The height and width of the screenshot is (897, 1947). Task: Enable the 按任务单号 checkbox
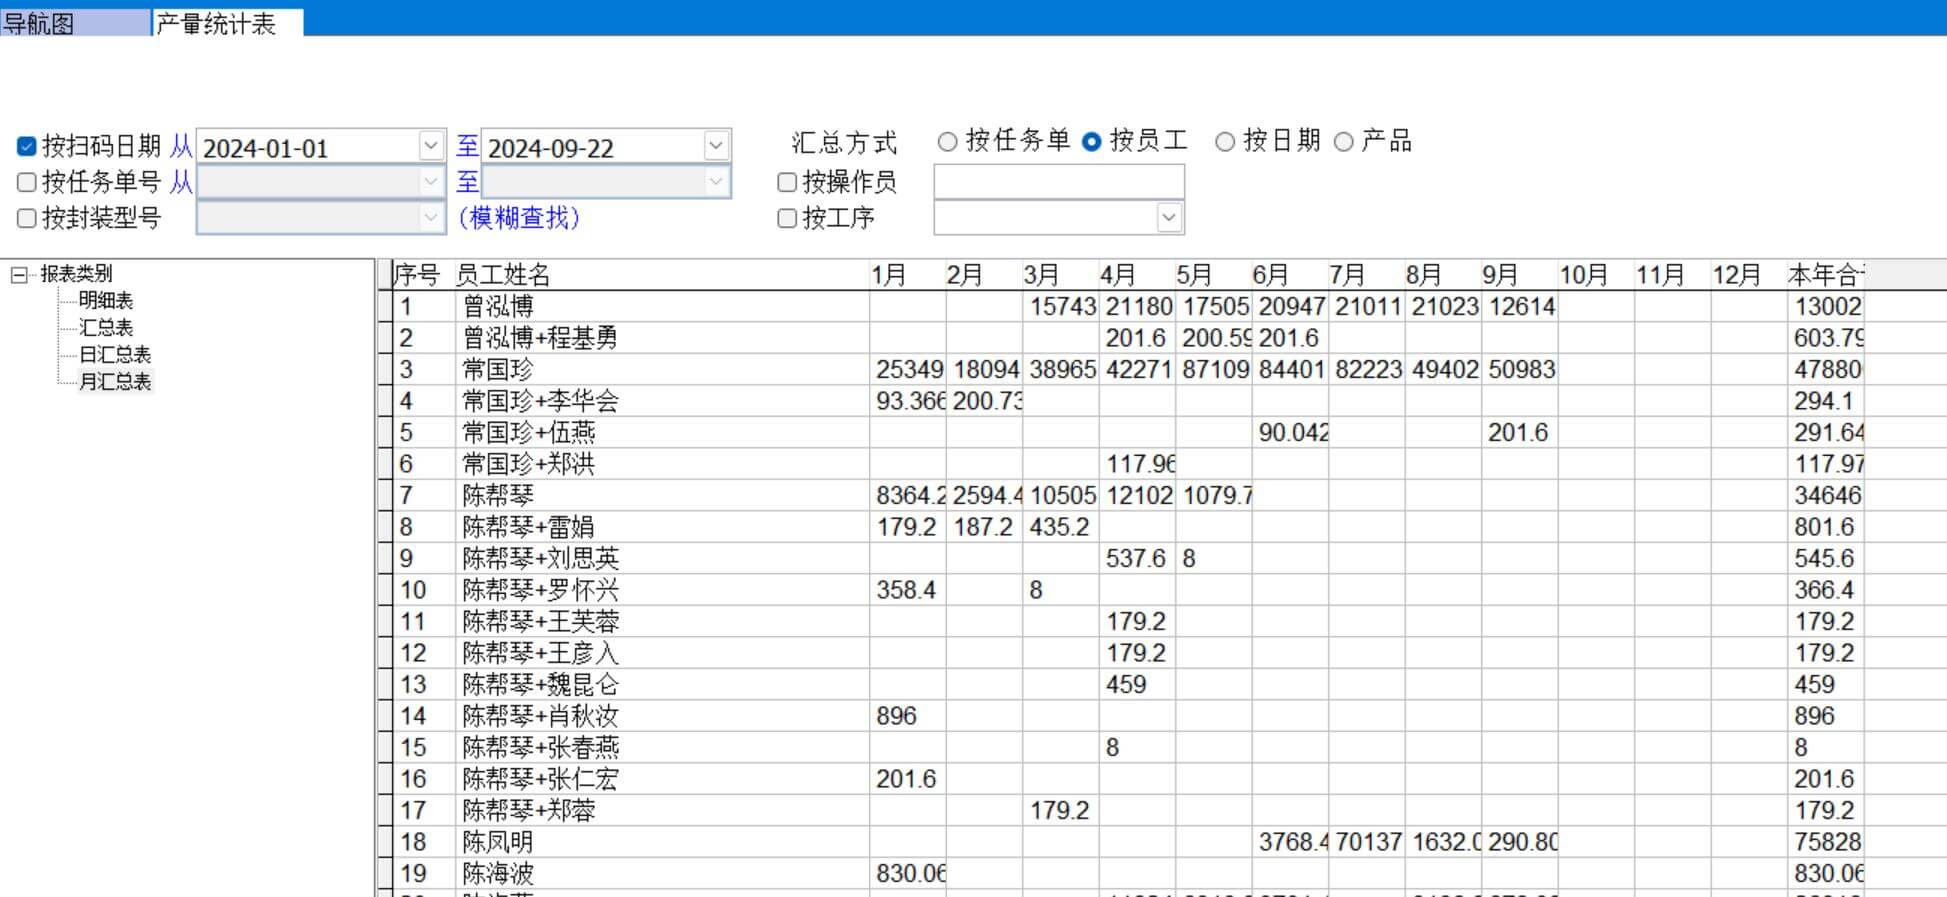pos(27,182)
